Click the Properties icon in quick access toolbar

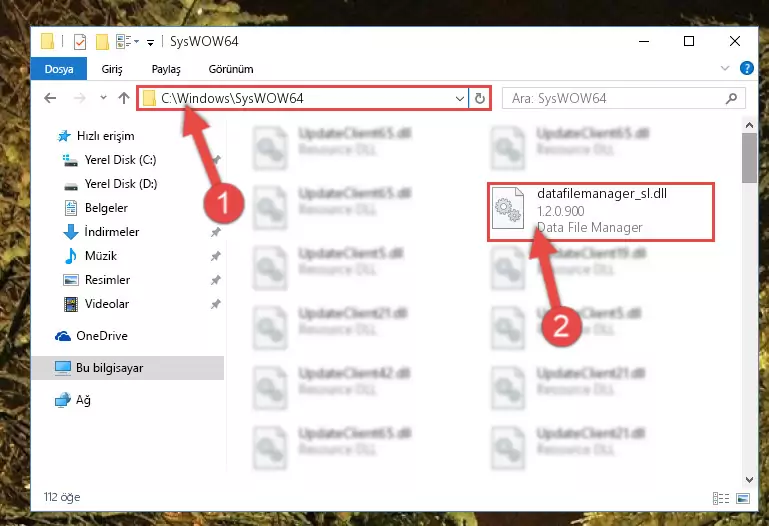point(80,42)
